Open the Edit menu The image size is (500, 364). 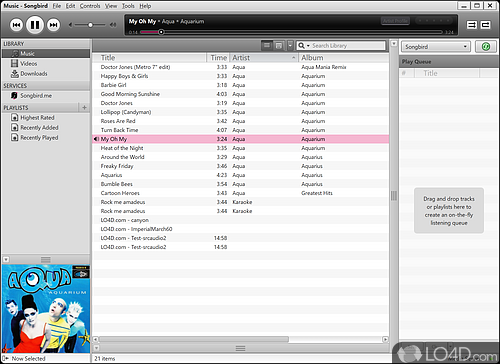(70, 6)
